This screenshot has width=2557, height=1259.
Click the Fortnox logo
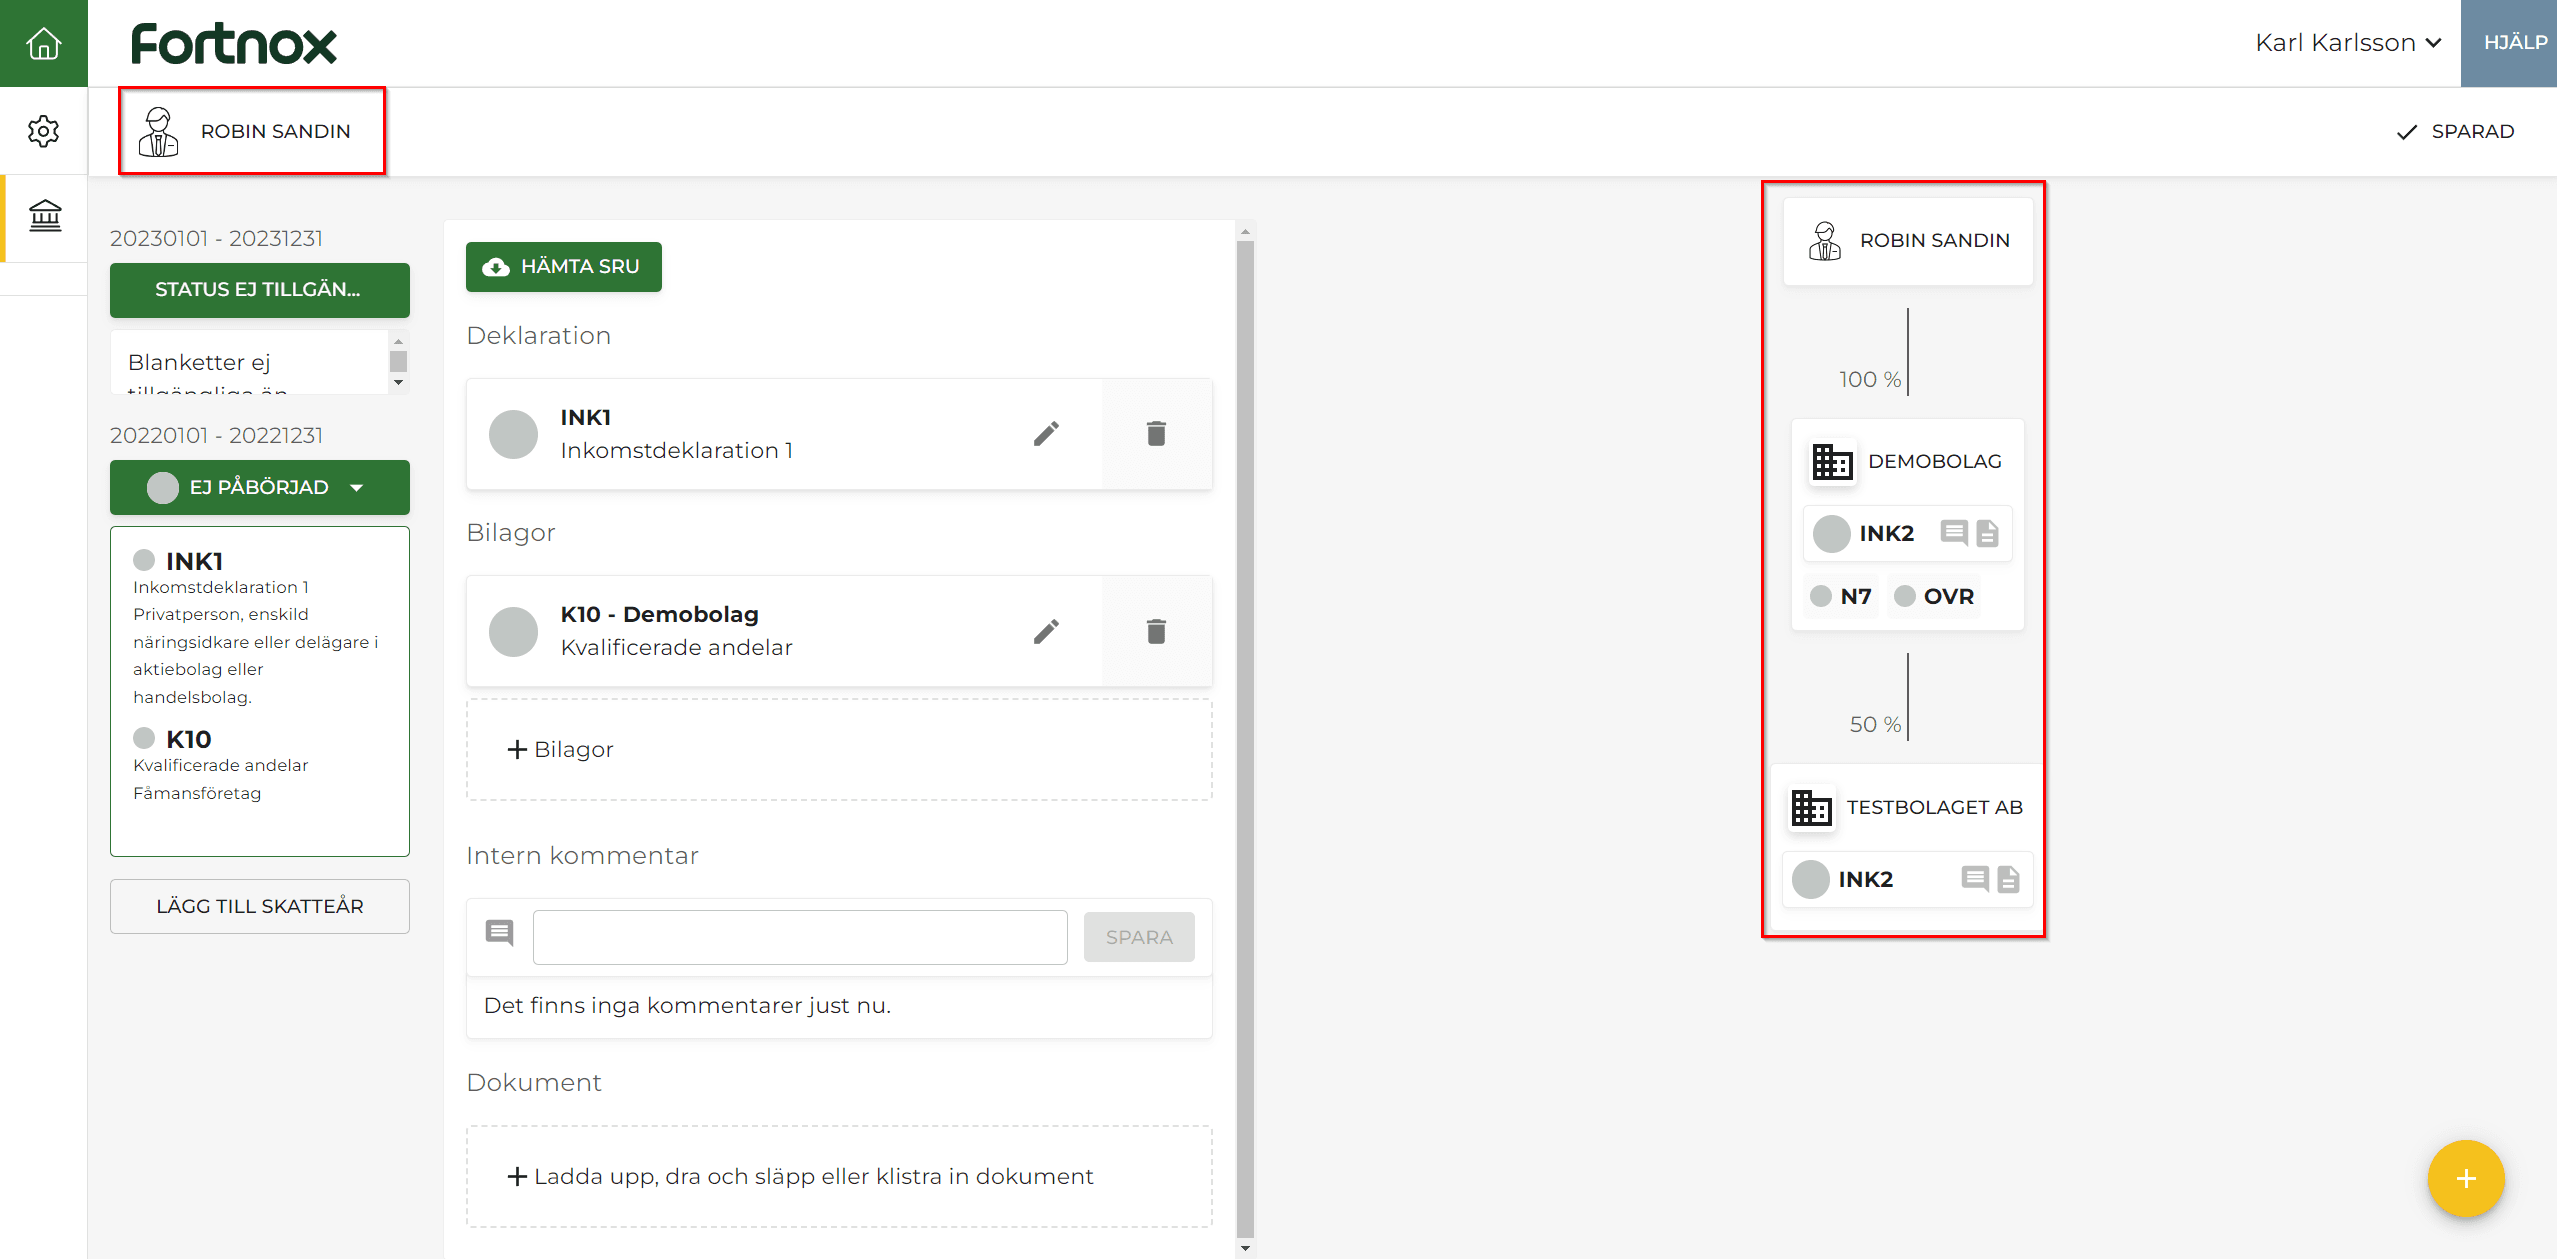pyautogui.click(x=234, y=44)
